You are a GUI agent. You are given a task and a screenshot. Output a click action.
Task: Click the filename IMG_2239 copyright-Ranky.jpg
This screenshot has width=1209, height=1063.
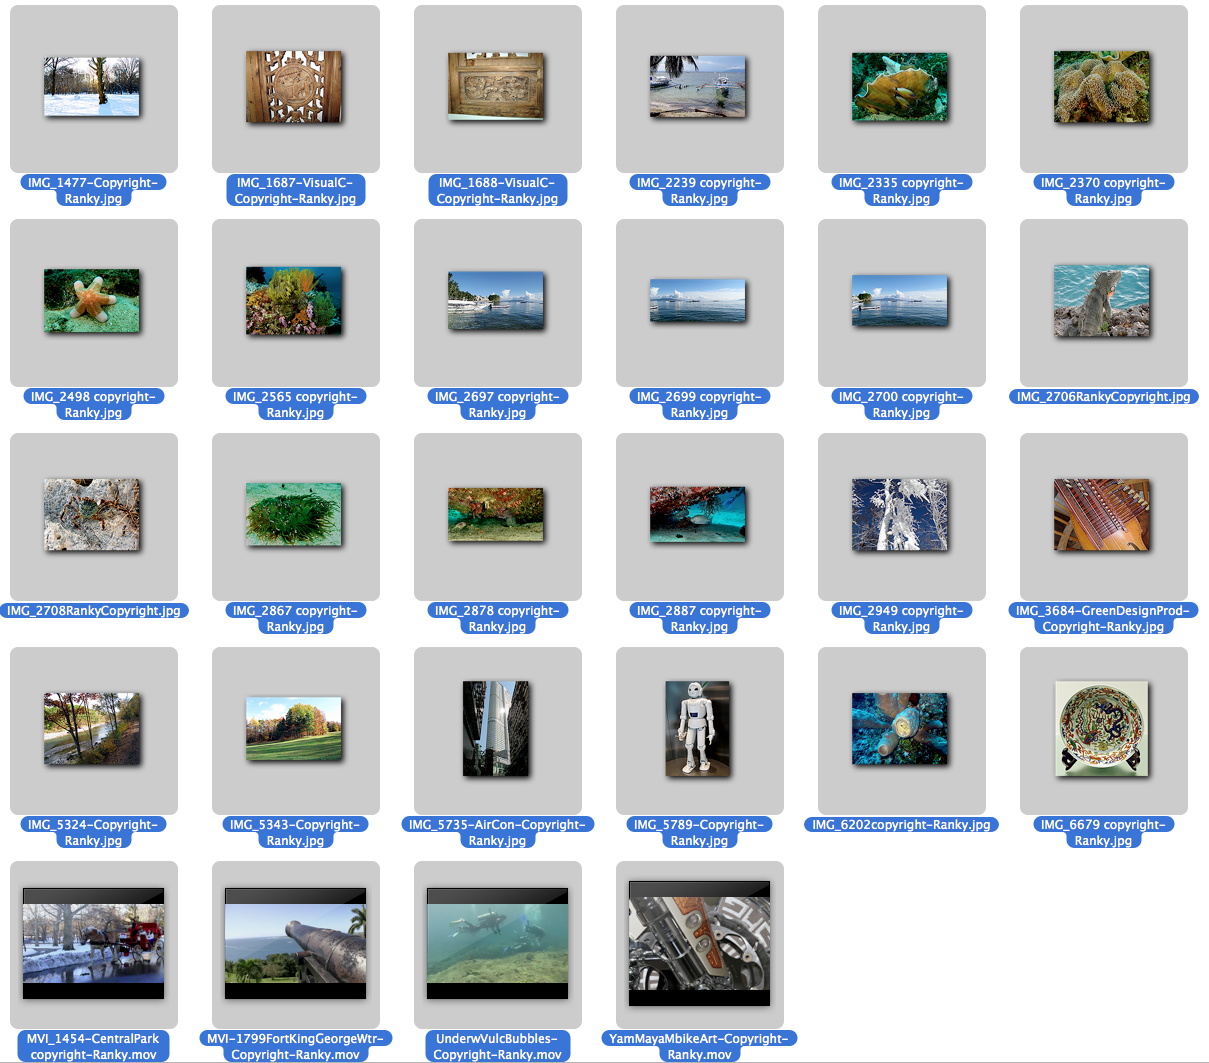[x=699, y=190]
